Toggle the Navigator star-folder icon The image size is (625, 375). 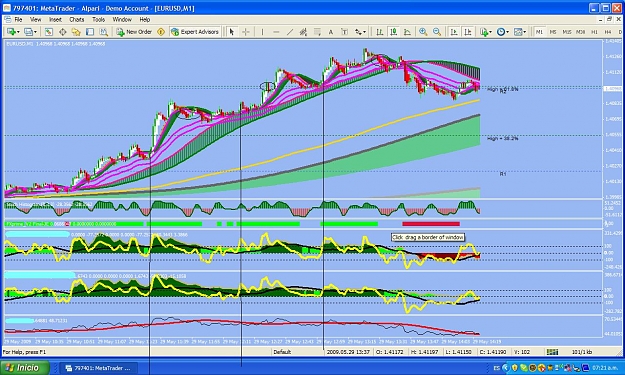point(76,32)
